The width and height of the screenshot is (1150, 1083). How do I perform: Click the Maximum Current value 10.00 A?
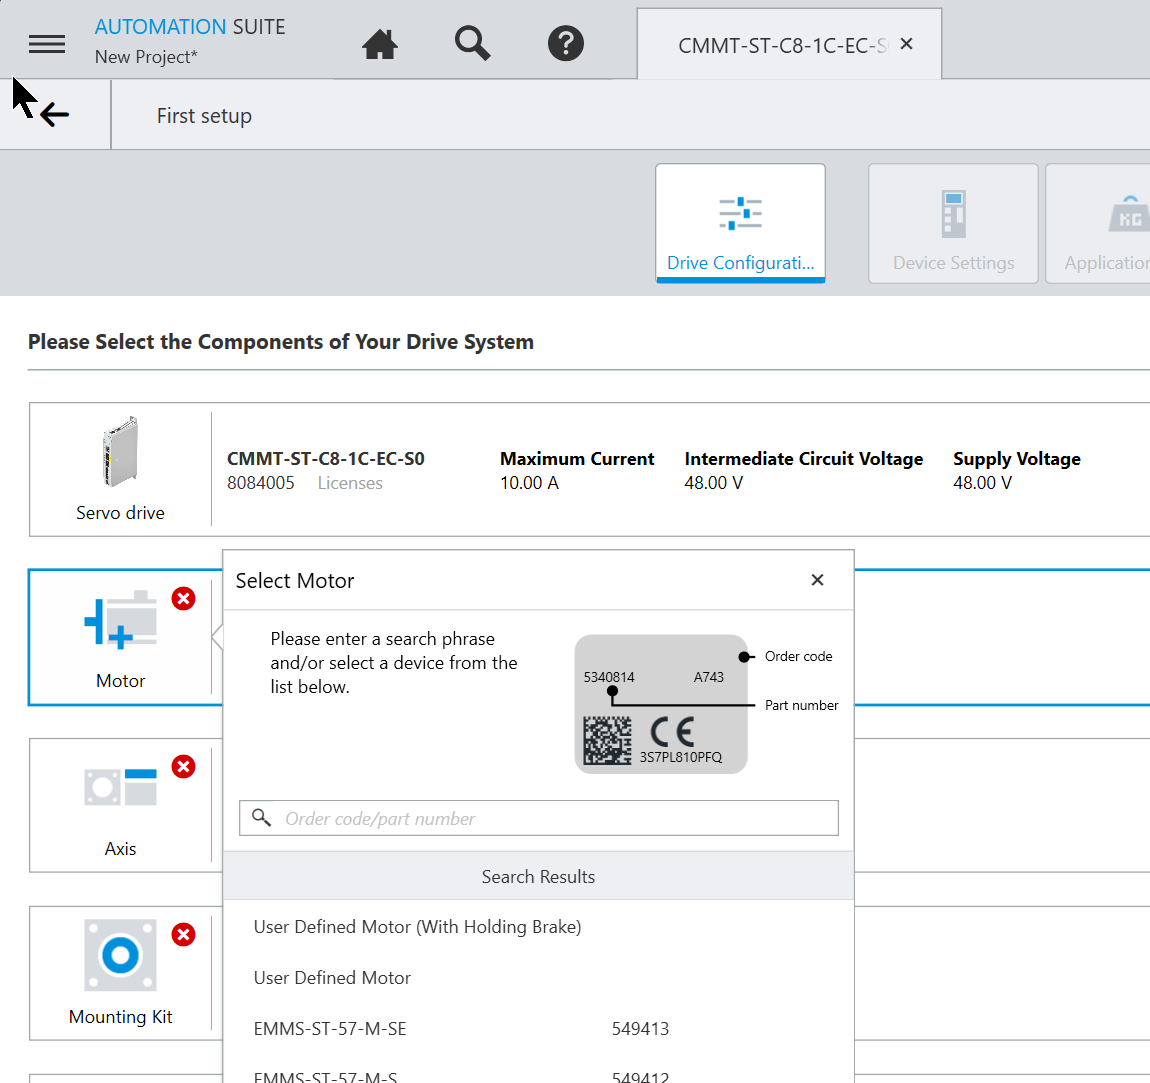(530, 483)
